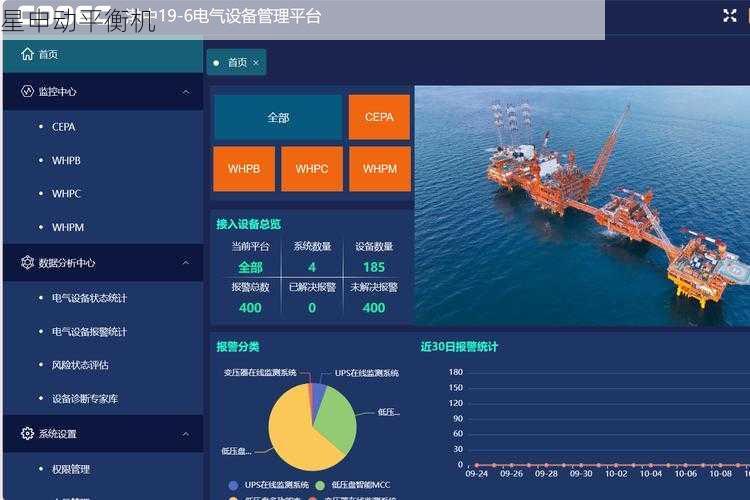The image size is (750, 500).
Task: Click the 系统数量 value 4
Action: tap(312, 267)
